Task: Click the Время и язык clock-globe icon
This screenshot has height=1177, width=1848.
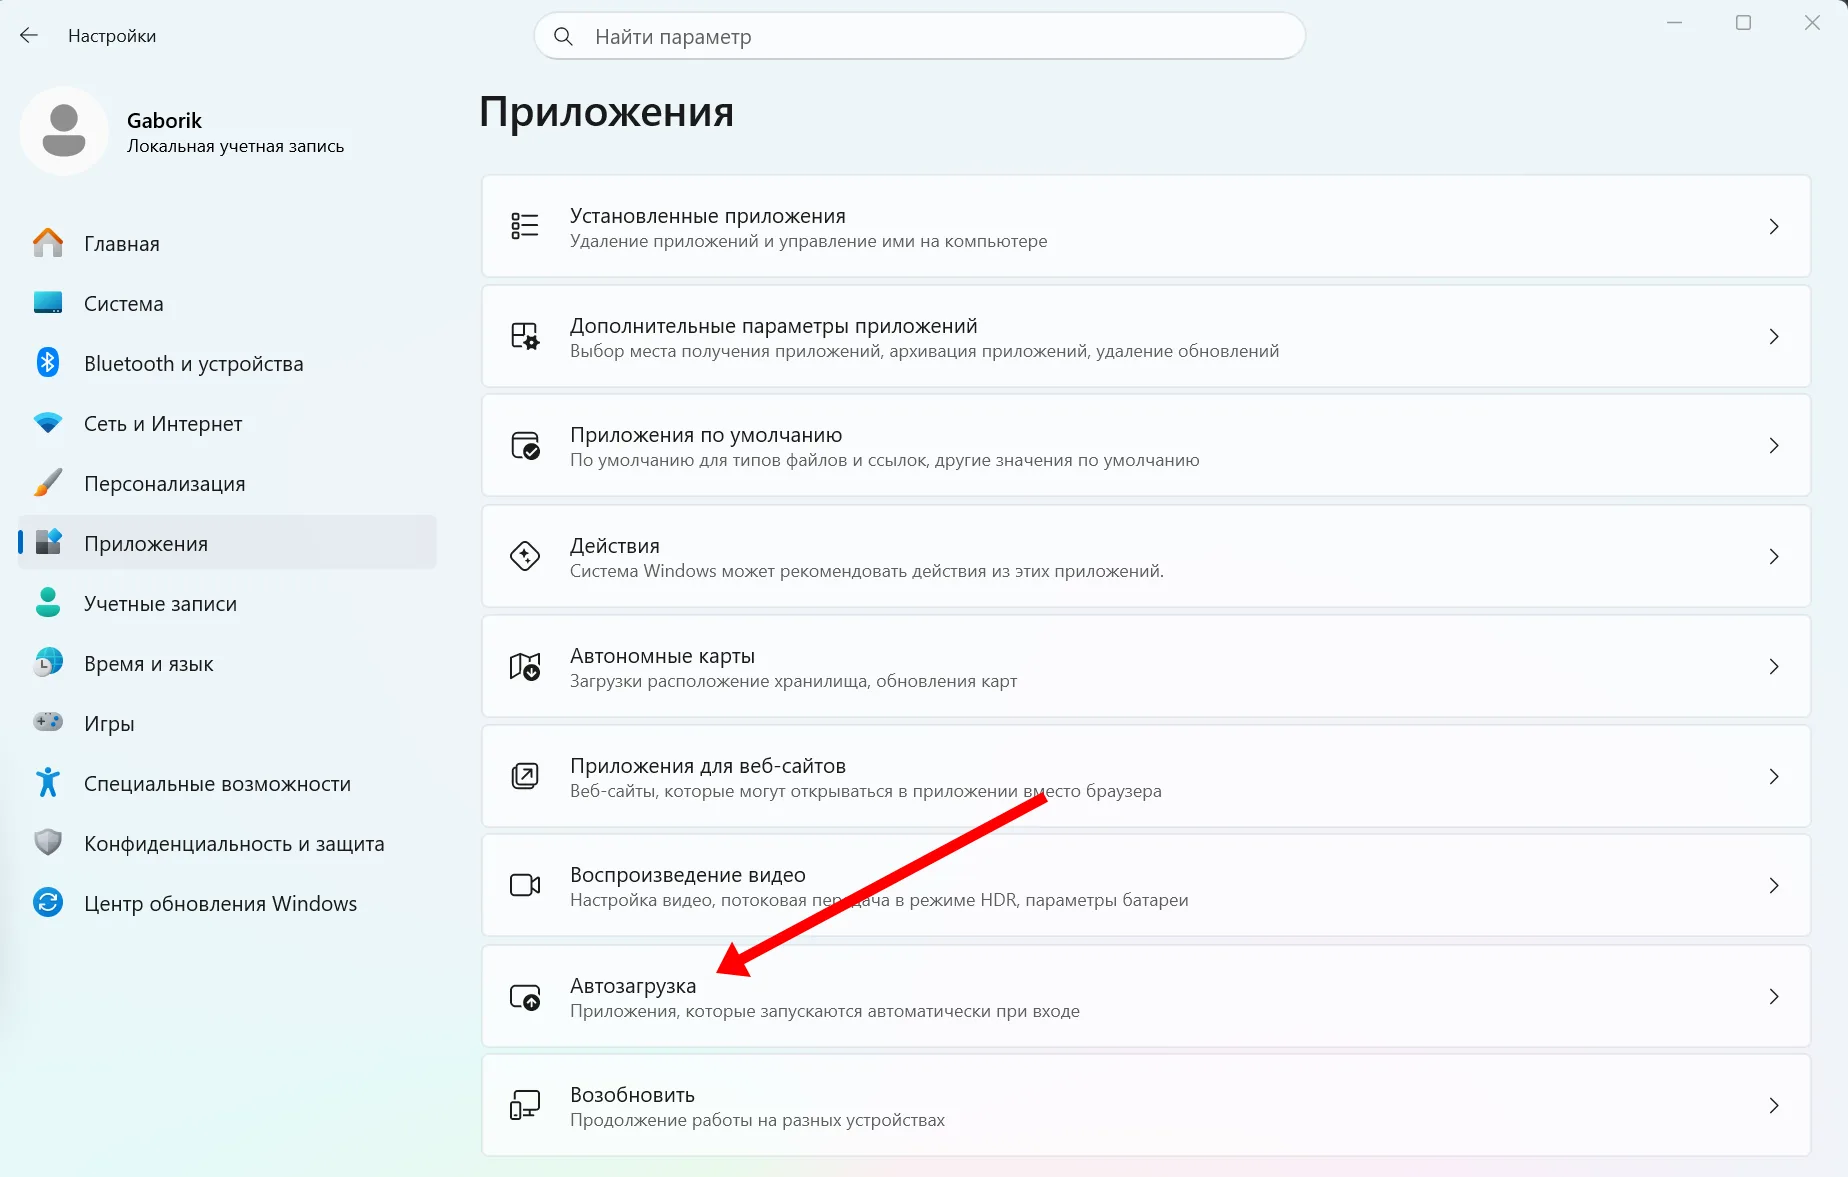Action: click(x=48, y=663)
